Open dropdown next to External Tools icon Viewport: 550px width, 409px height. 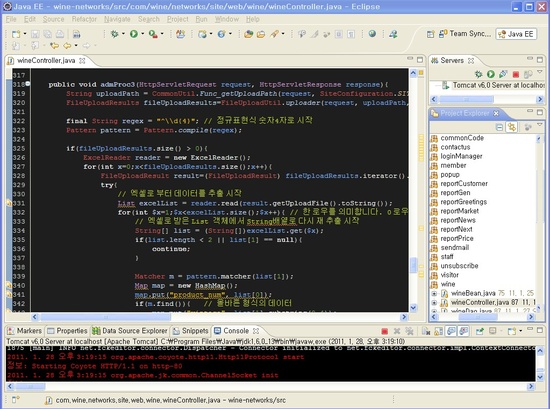coord(162,34)
